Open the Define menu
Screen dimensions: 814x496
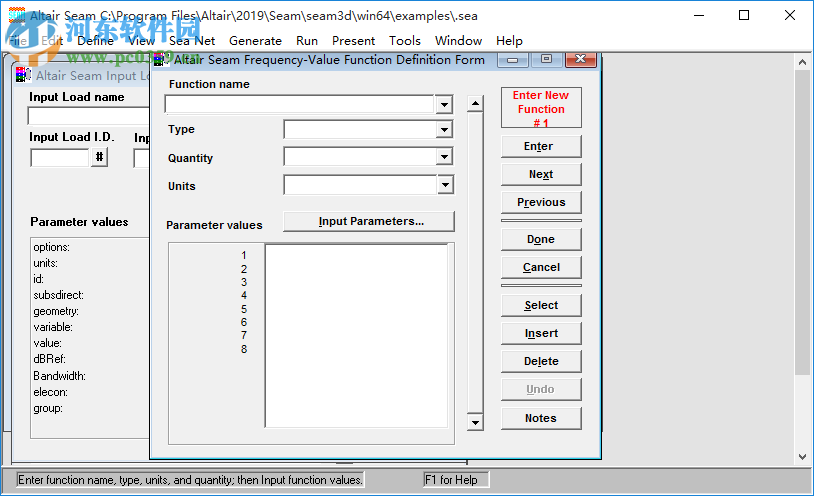click(x=96, y=41)
